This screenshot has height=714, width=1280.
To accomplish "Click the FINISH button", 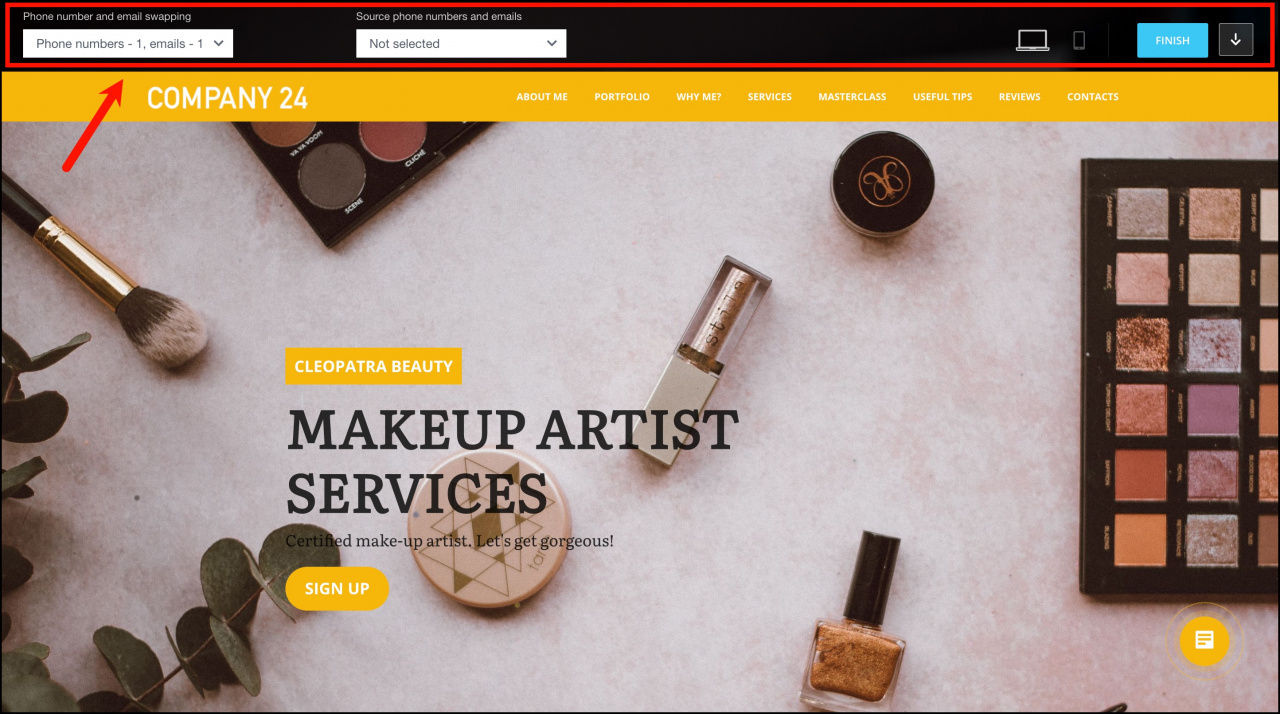I will (1172, 40).
